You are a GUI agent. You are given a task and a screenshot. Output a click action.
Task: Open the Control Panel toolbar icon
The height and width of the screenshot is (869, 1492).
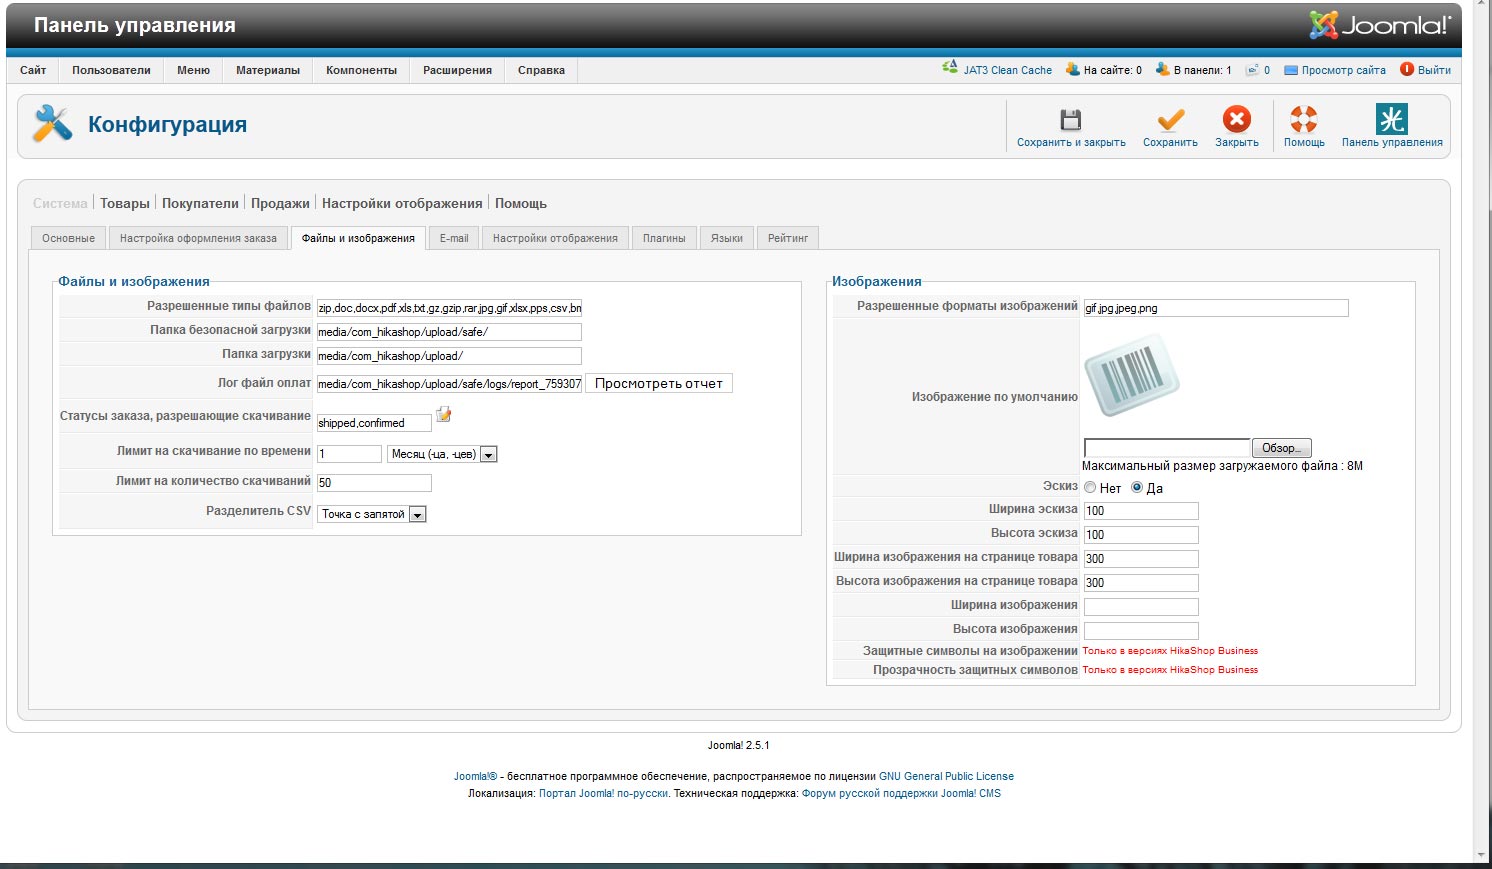coord(1391,120)
